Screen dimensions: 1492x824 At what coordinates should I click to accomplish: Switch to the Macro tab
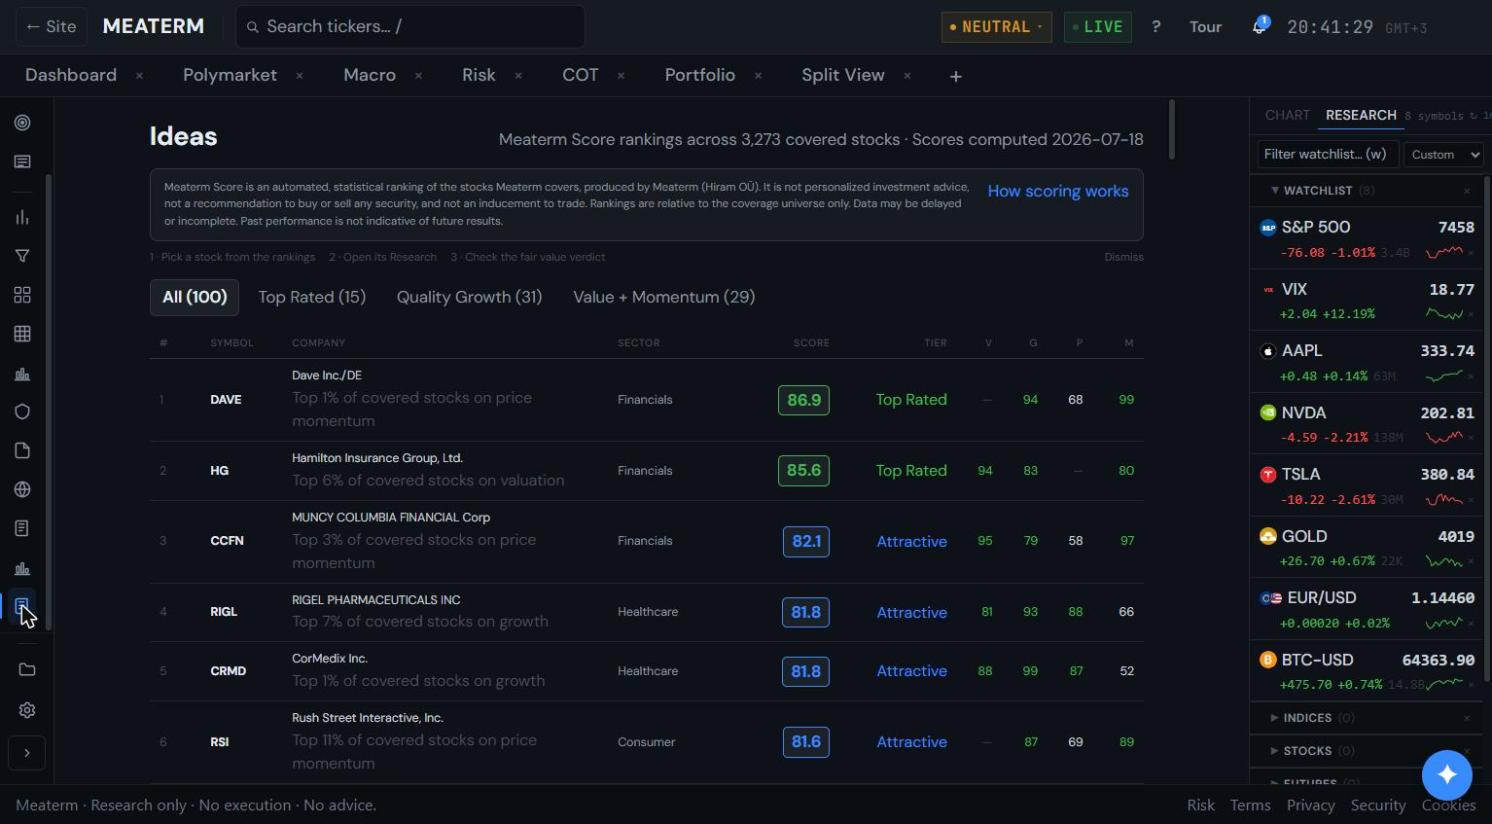coord(370,75)
